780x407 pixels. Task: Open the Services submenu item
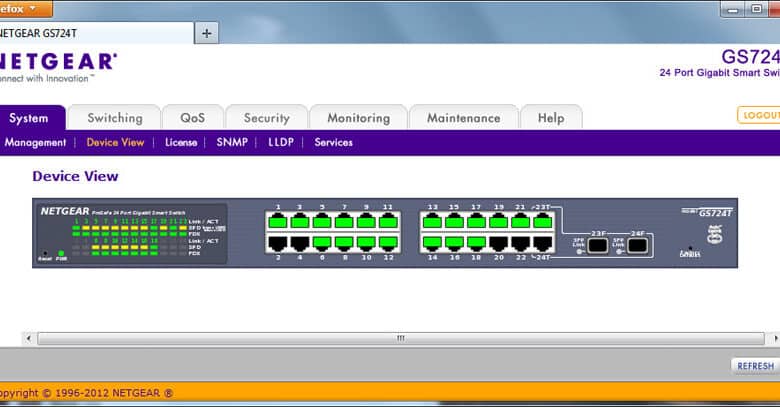point(333,142)
